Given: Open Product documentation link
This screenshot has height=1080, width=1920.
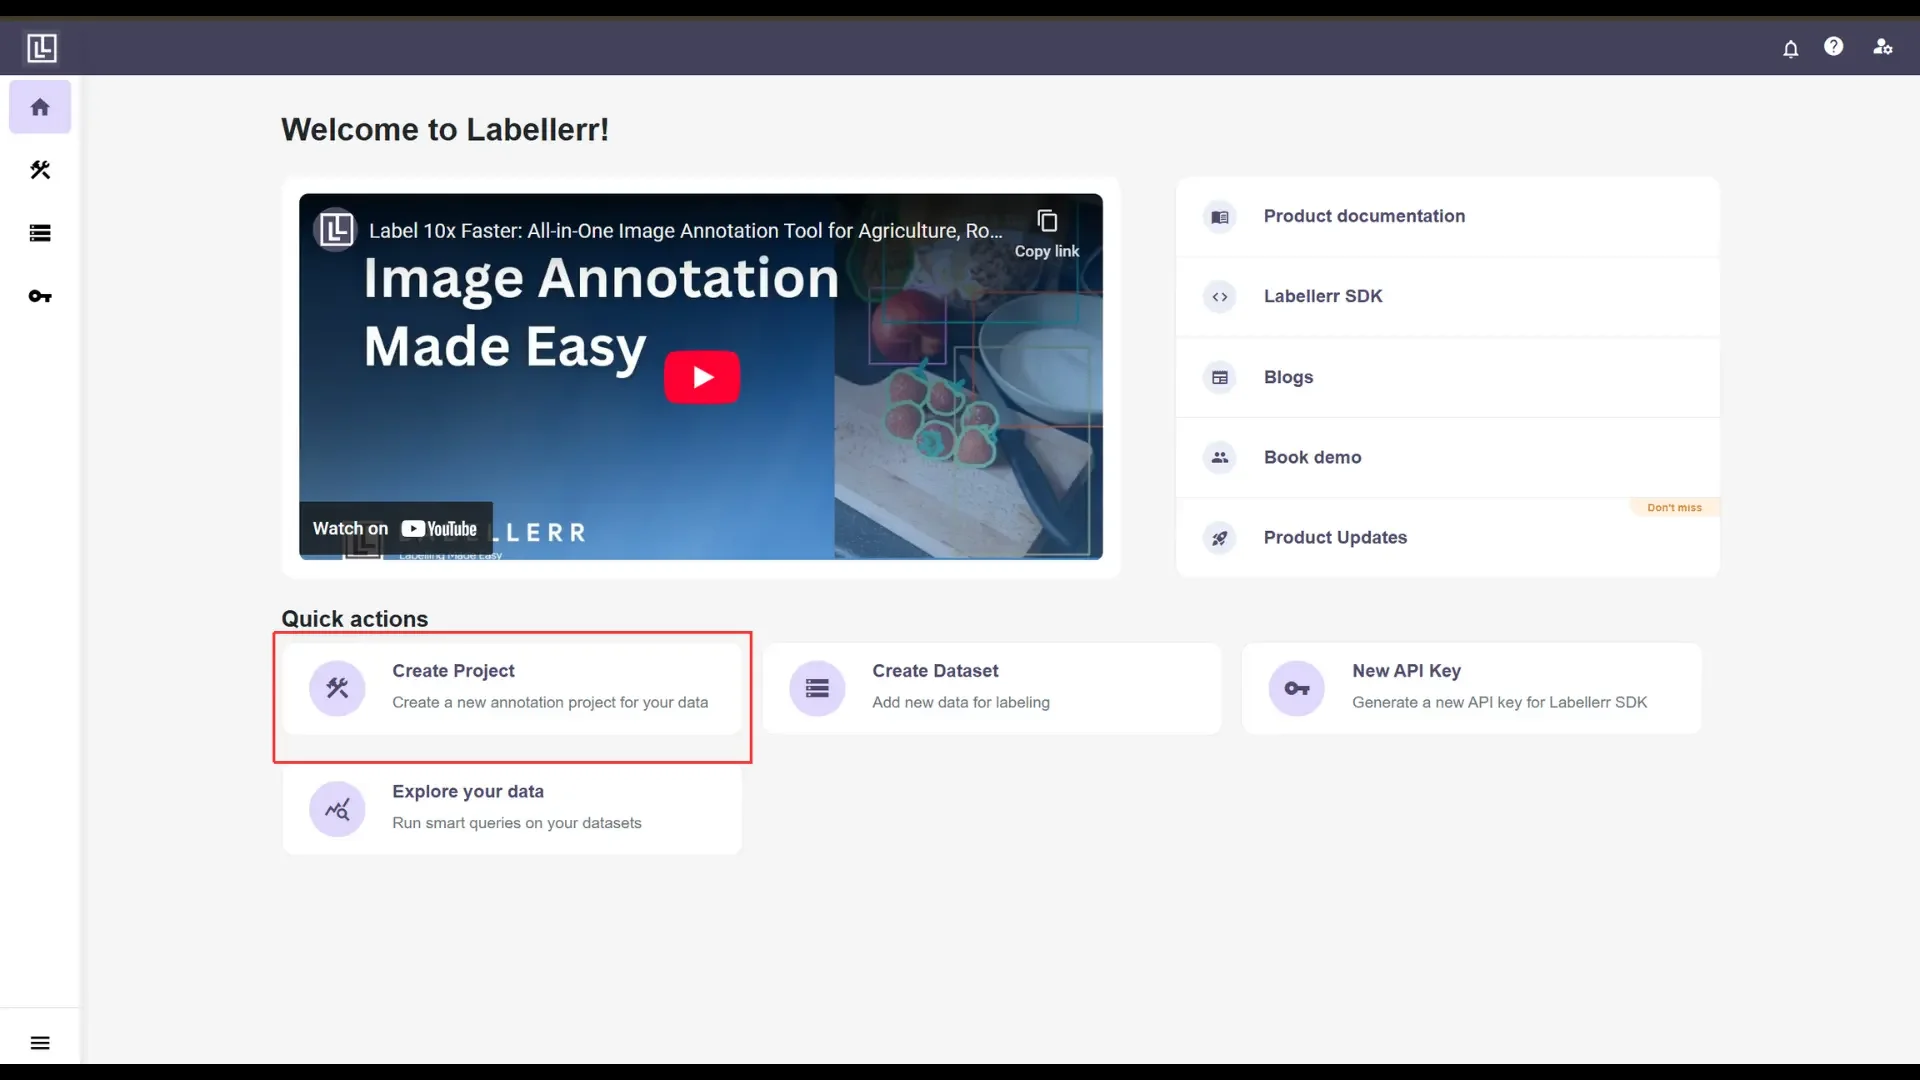Looking at the screenshot, I should (x=1447, y=216).
